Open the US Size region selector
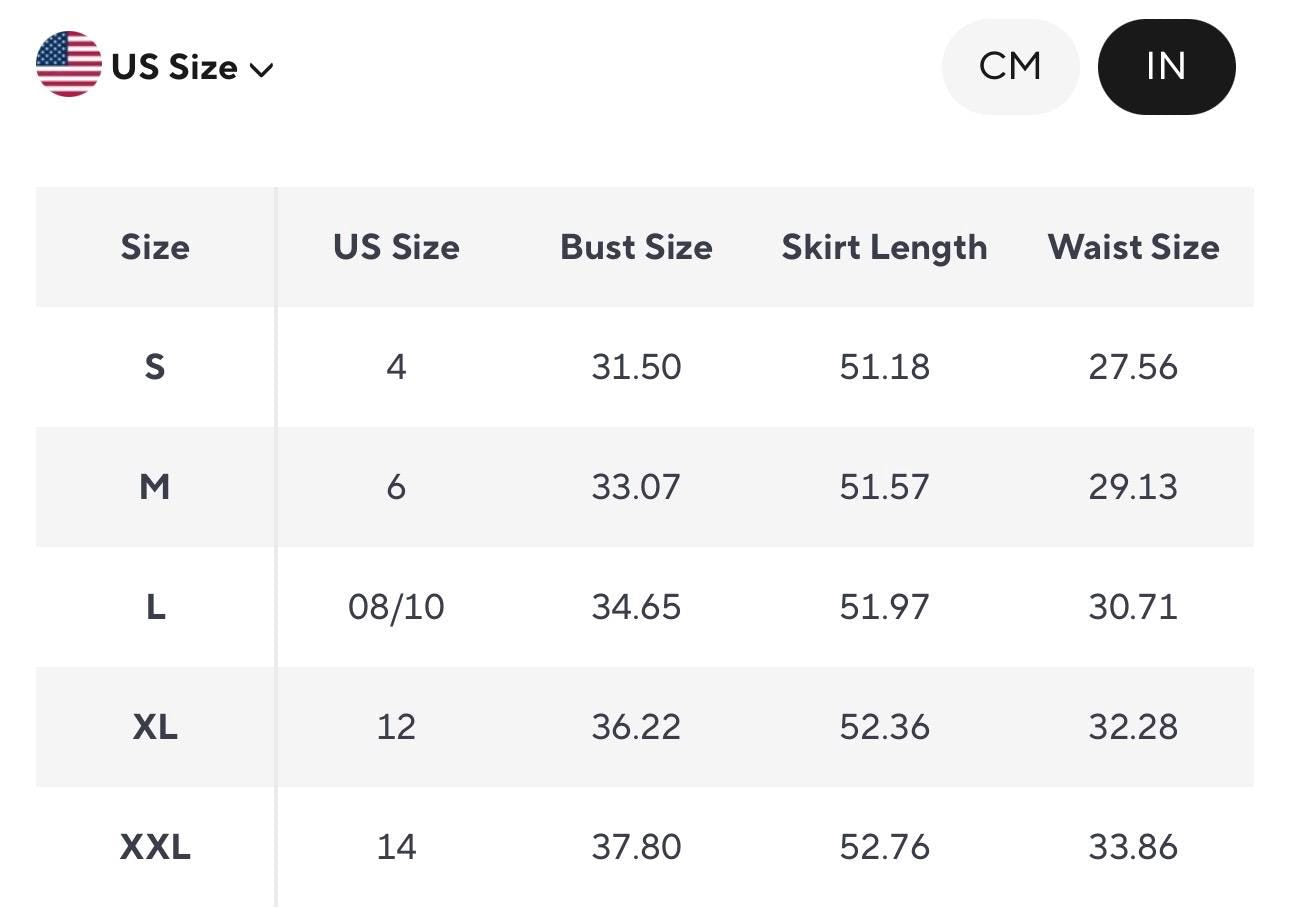Screen dimensions: 1290x917 [x=155, y=65]
